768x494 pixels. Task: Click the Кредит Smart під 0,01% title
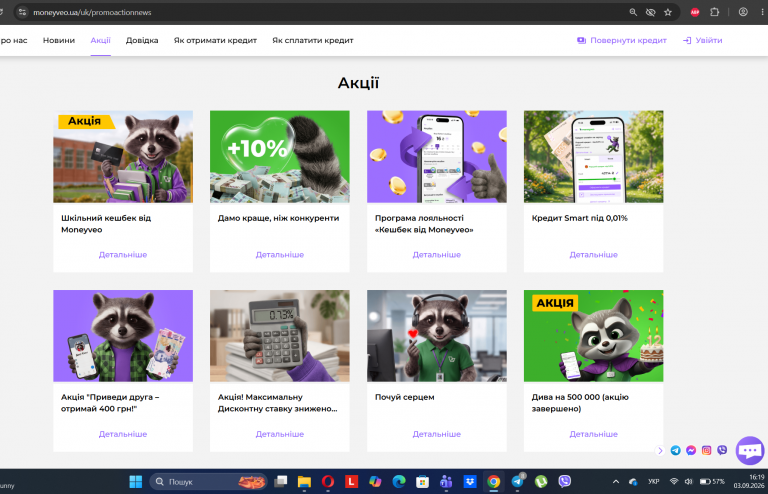click(x=579, y=218)
